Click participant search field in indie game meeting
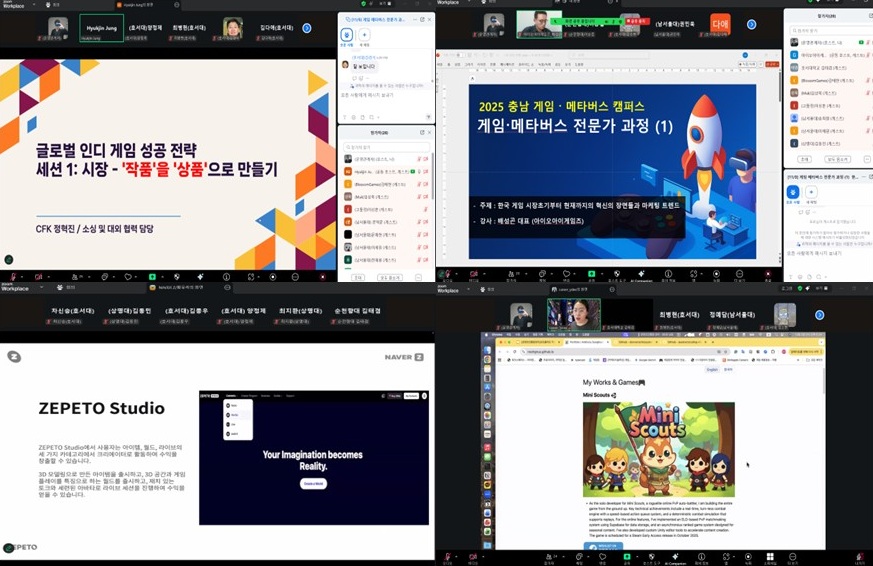The image size is (873, 566). click(x=387, y=147)
